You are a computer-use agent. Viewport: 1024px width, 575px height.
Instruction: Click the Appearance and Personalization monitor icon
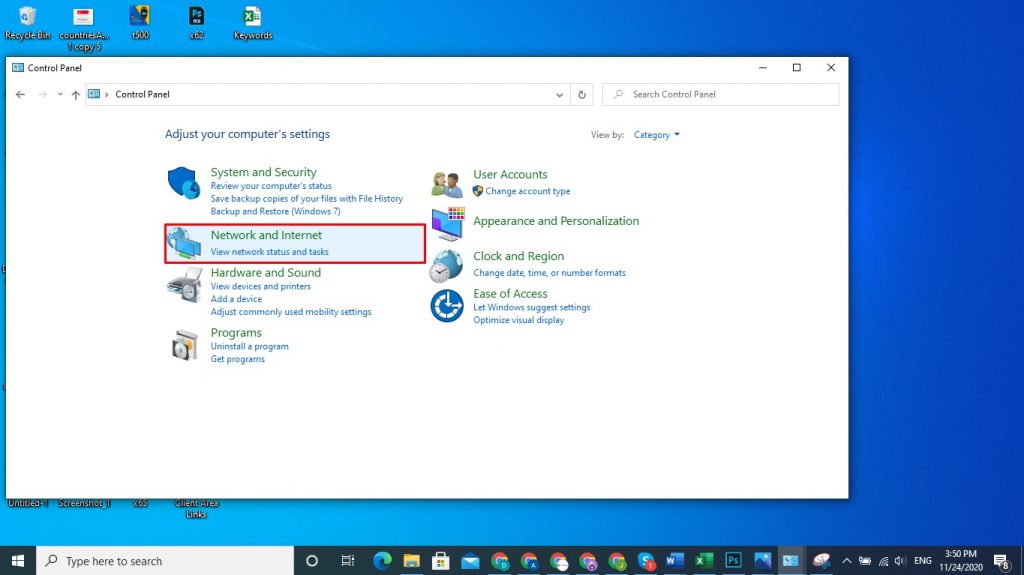(448, 224)
